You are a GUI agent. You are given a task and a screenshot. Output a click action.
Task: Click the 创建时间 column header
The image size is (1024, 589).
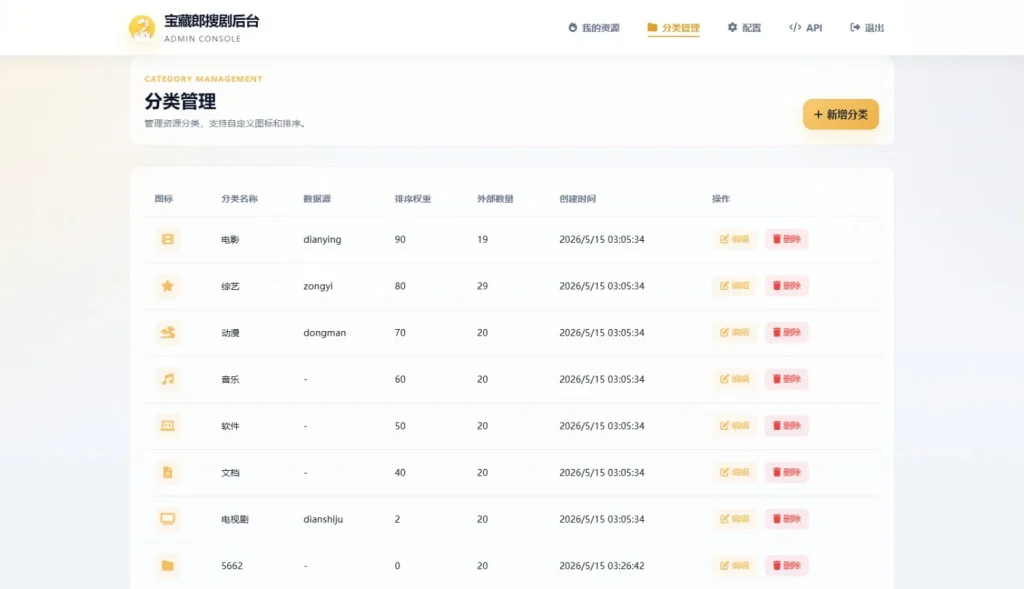pos(577,199)
